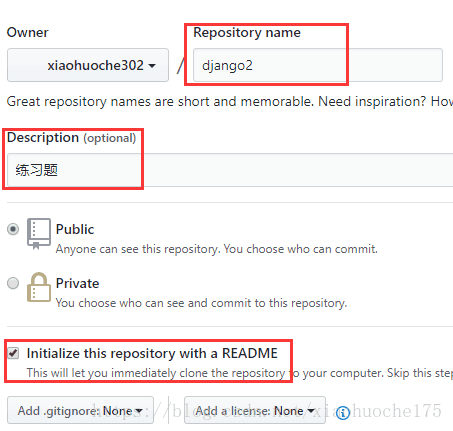The image size is (453, 431).
Task: Click the "Public" label text
Action: click(75, 229)
